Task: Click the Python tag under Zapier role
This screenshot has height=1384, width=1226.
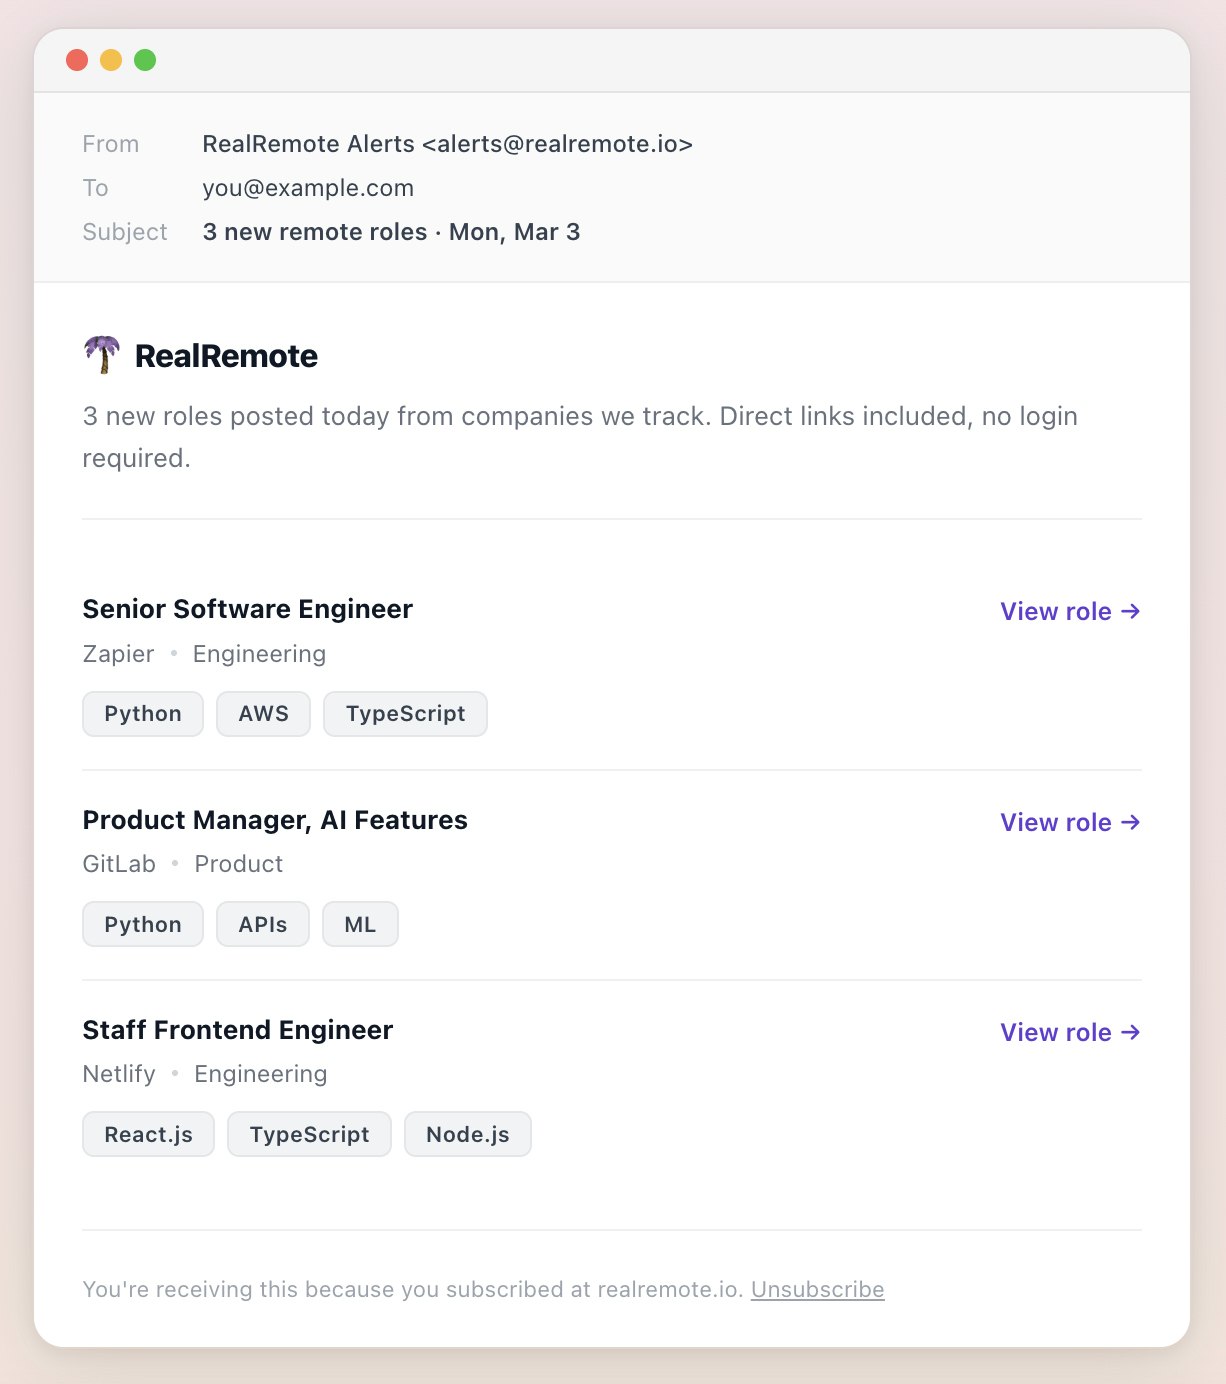Action: point(143,714)
